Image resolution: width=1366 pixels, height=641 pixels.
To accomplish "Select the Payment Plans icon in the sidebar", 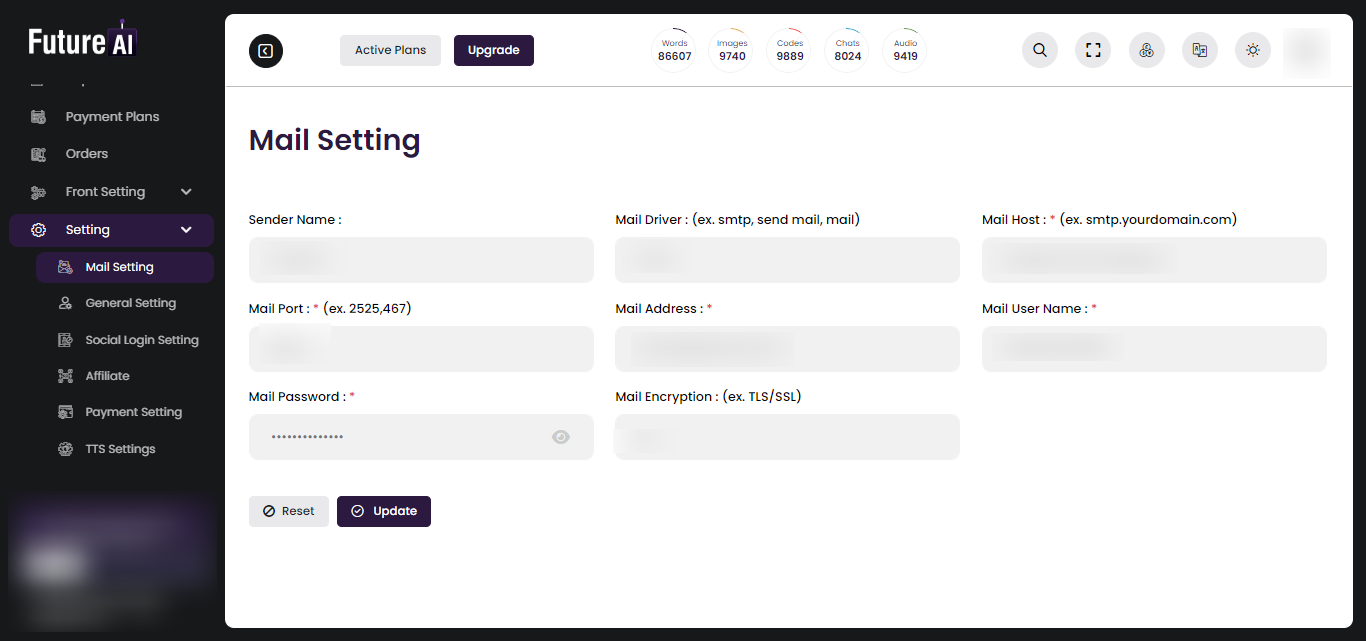I will [38, 116].
